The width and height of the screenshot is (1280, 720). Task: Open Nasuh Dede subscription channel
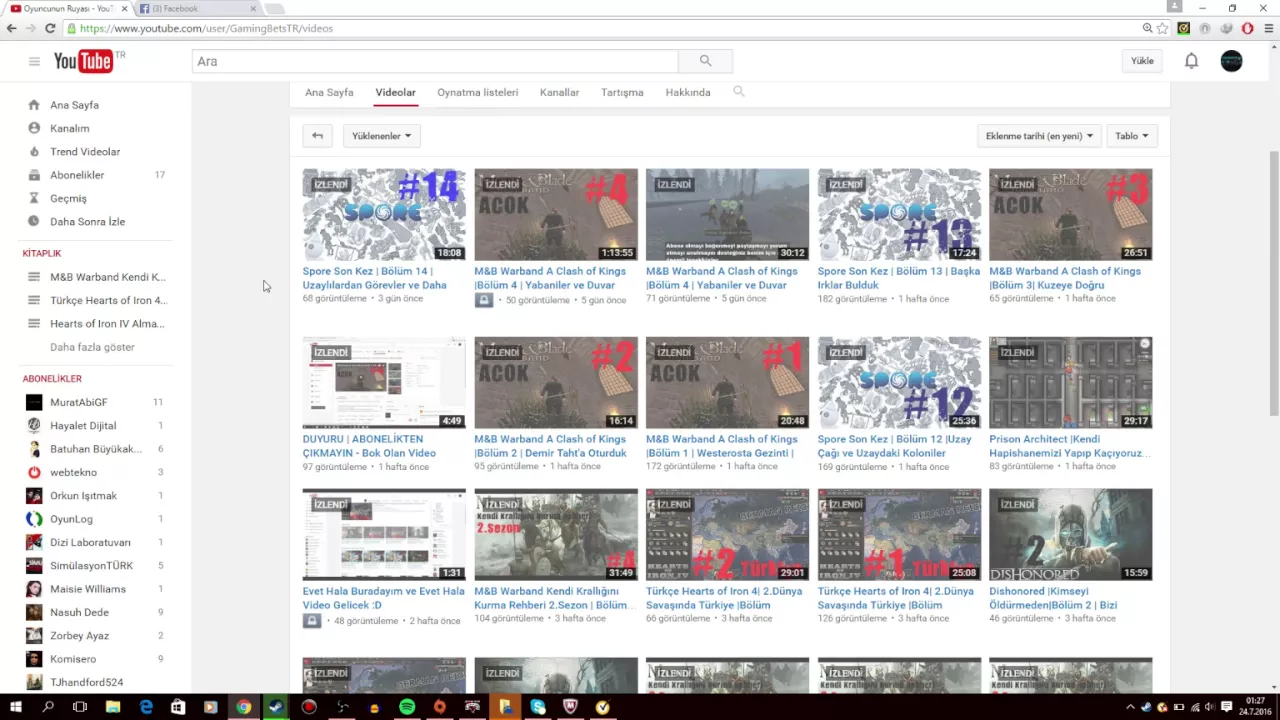(x=79, y=612)
